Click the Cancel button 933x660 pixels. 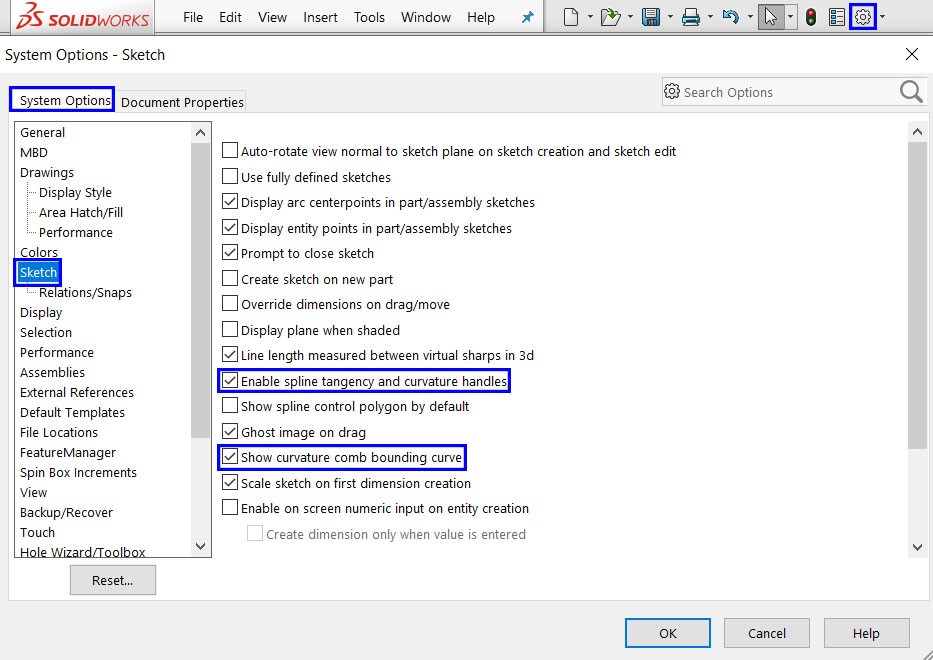[x=767, y=633]
